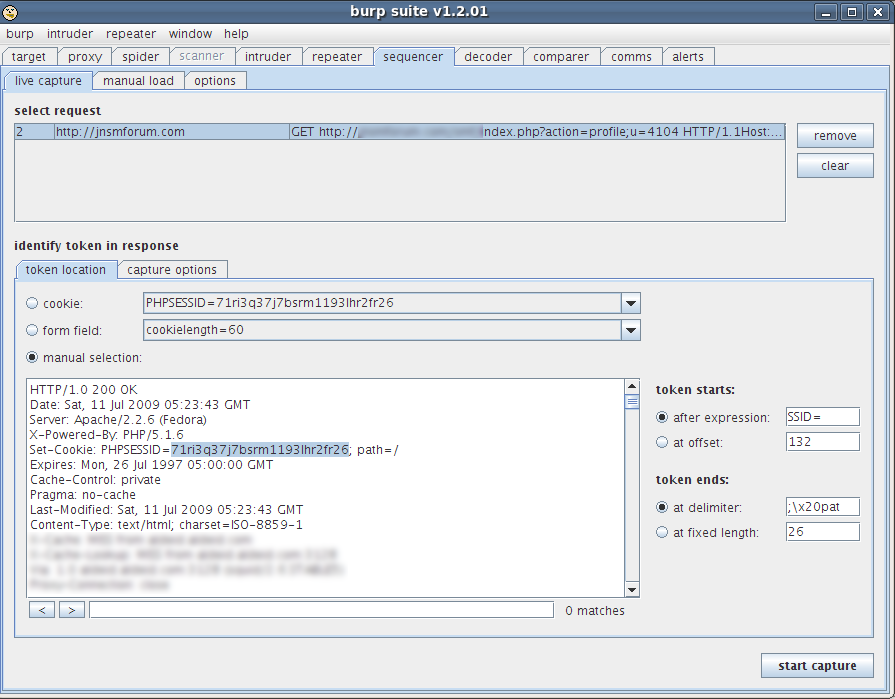Expand the PHPSESSID cookie dropdown
The width and height of the screenshot is (895, 699).
coord(630,303)
